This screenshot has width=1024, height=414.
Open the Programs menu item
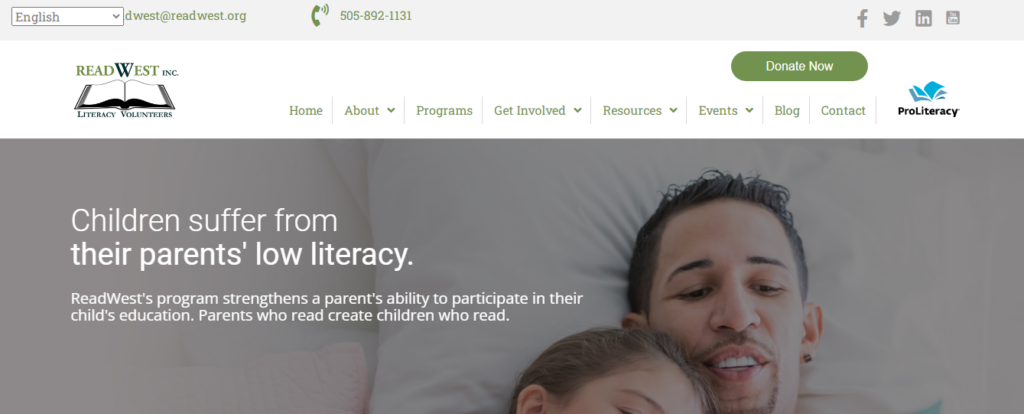click(x=444, y=110)
